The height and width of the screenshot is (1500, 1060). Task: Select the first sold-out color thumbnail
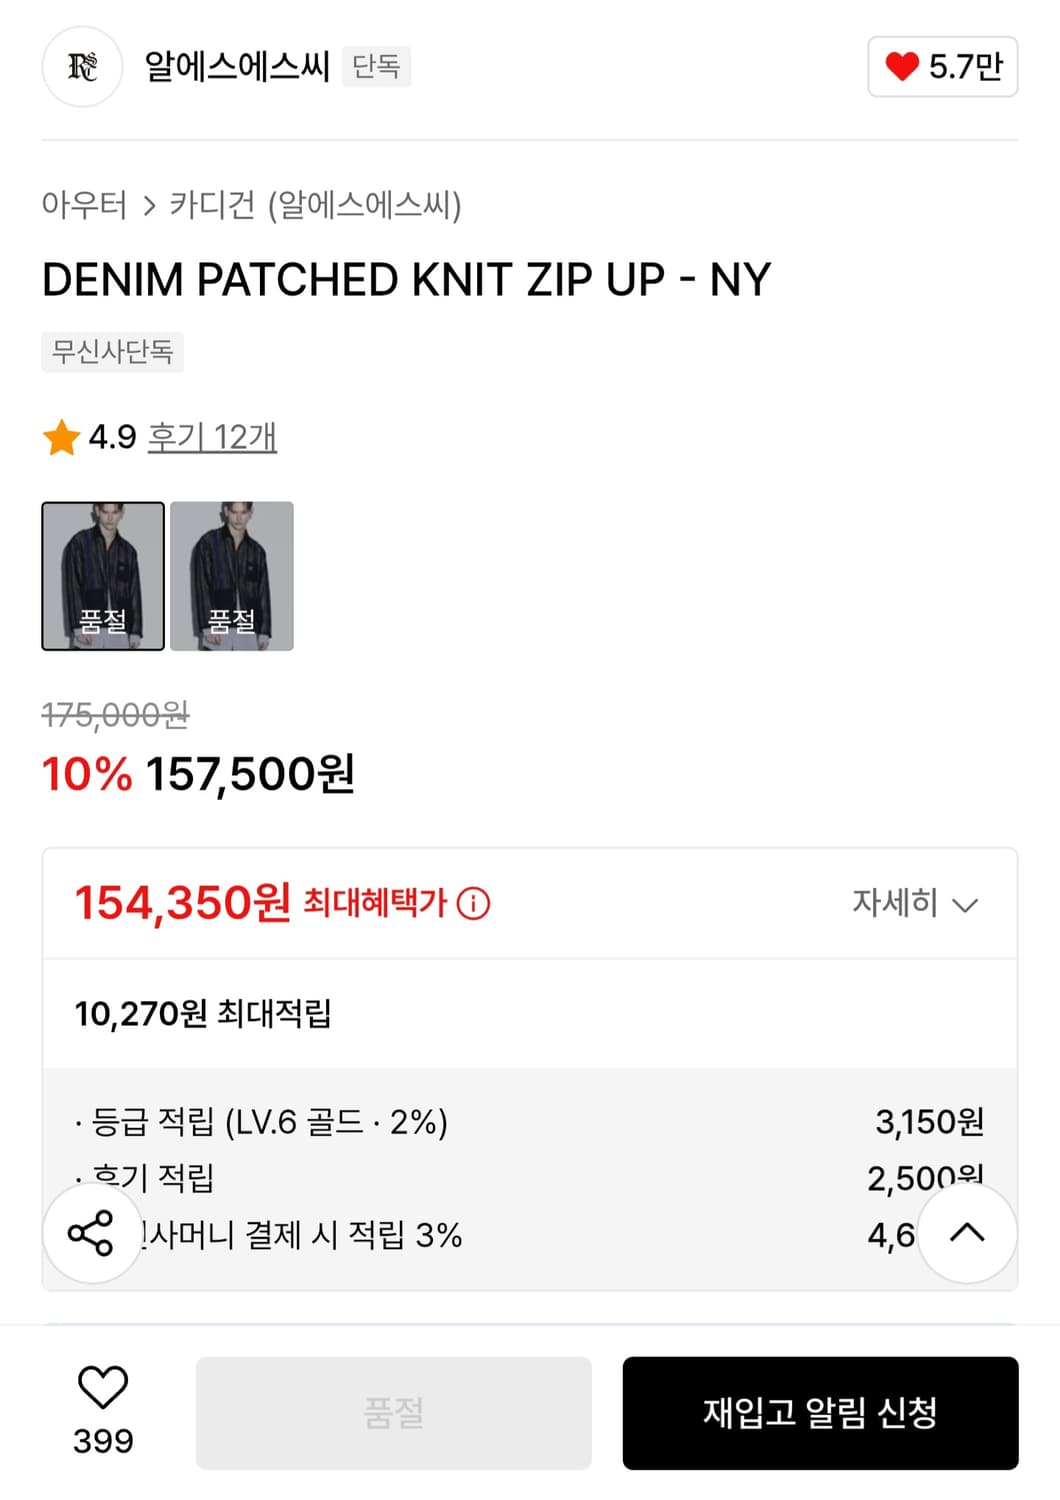[103, 576]
